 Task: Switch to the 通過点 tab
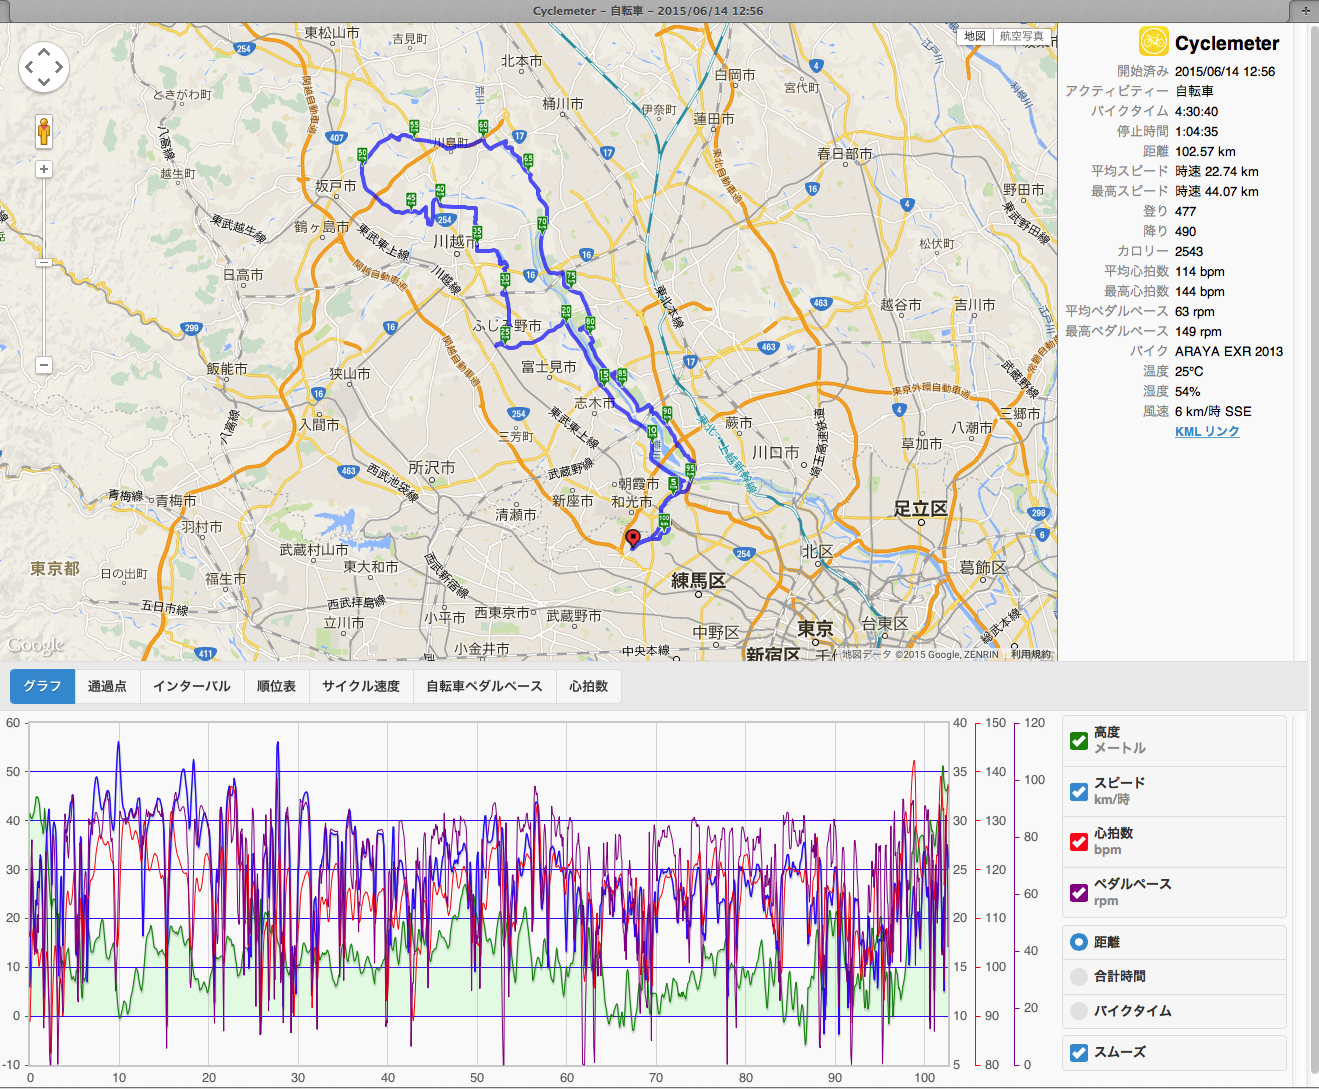[x=107, y=686]
